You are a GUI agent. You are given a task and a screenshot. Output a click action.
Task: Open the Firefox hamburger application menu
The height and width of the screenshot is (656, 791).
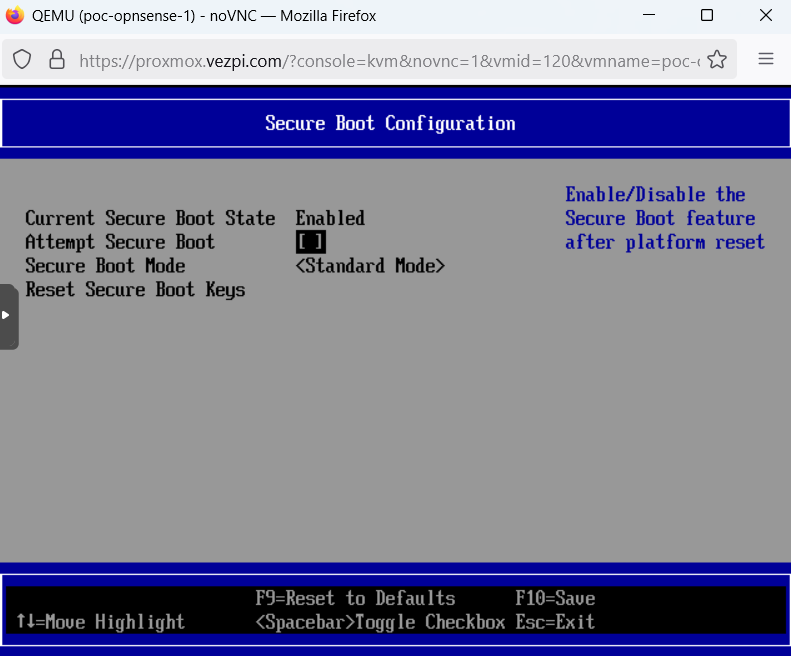point(766,59)
